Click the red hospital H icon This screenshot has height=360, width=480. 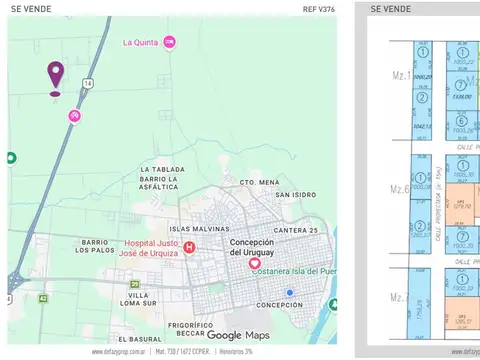coord(189,247)
